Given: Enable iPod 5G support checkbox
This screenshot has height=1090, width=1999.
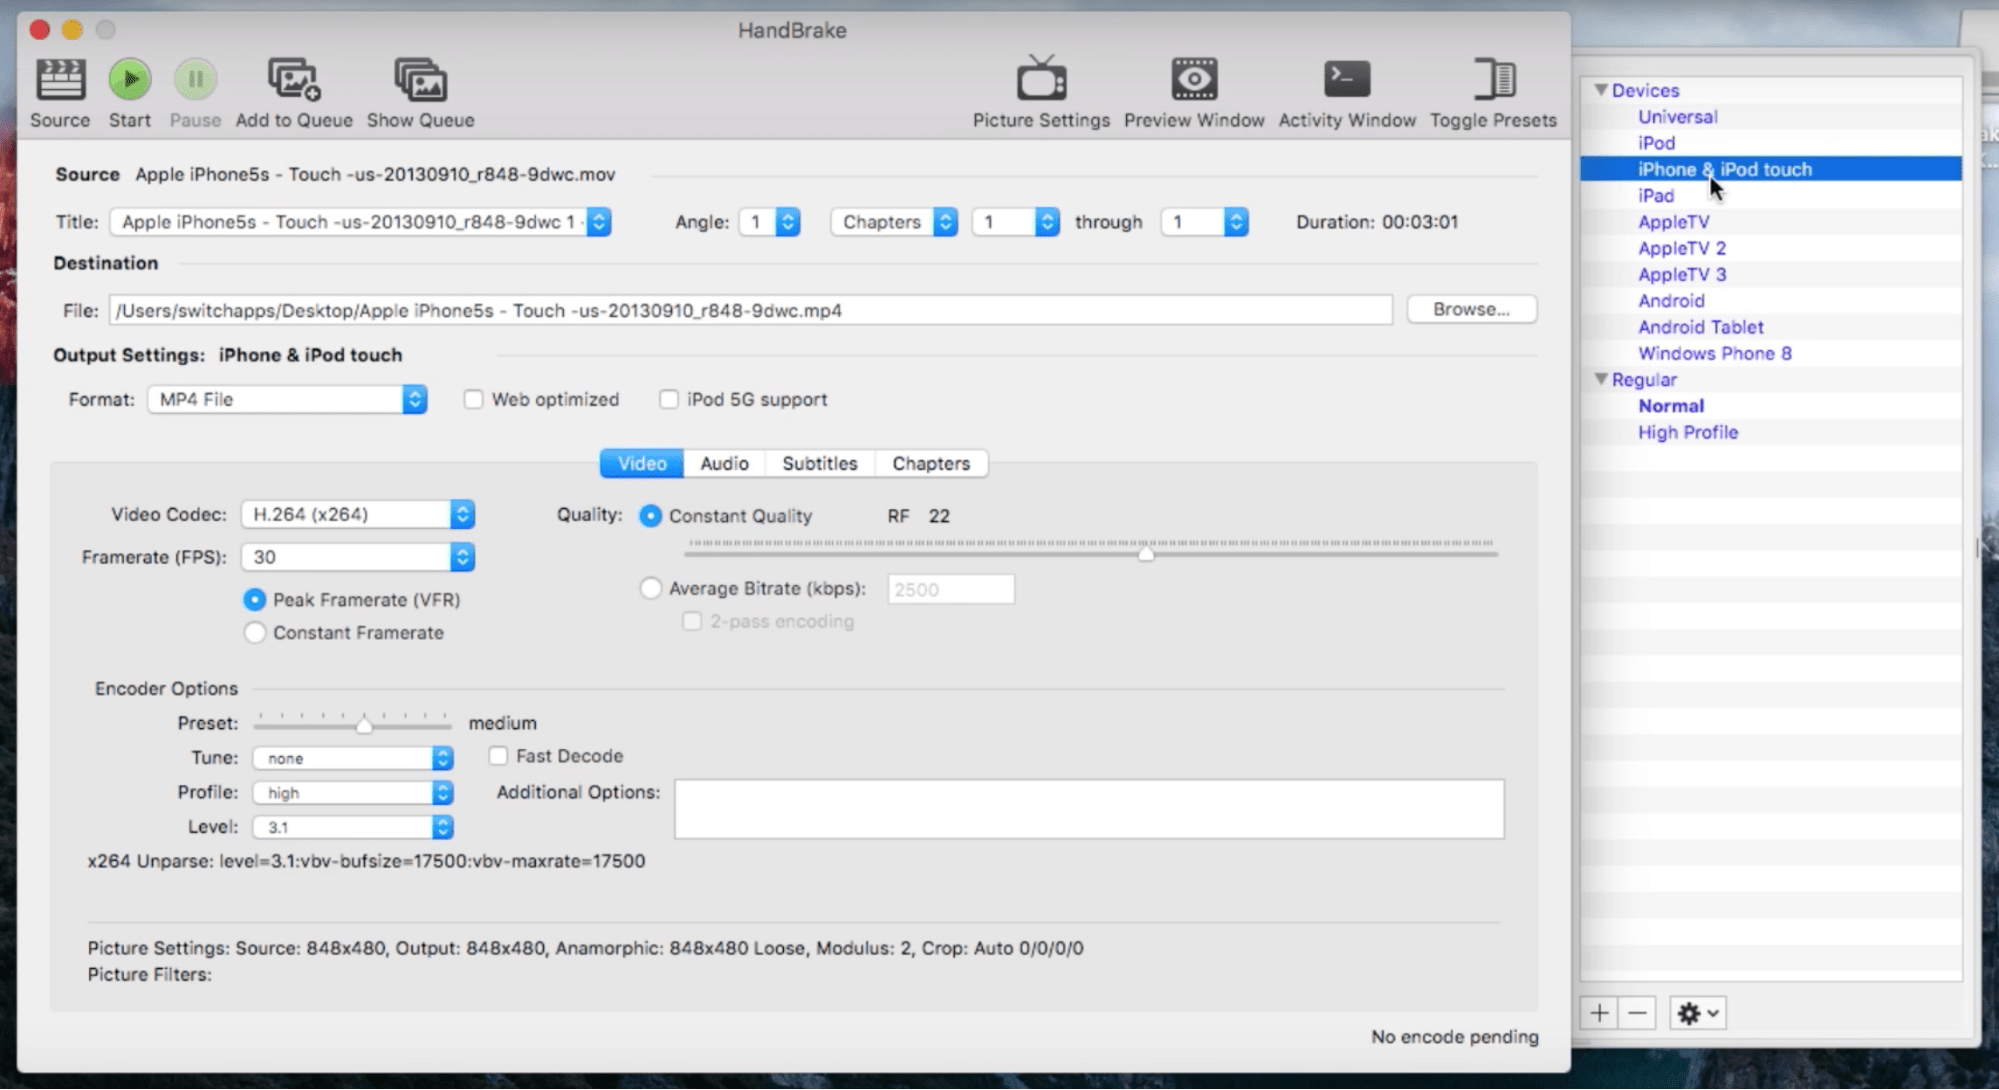Looking at the screenshot, I should [671, 399].
